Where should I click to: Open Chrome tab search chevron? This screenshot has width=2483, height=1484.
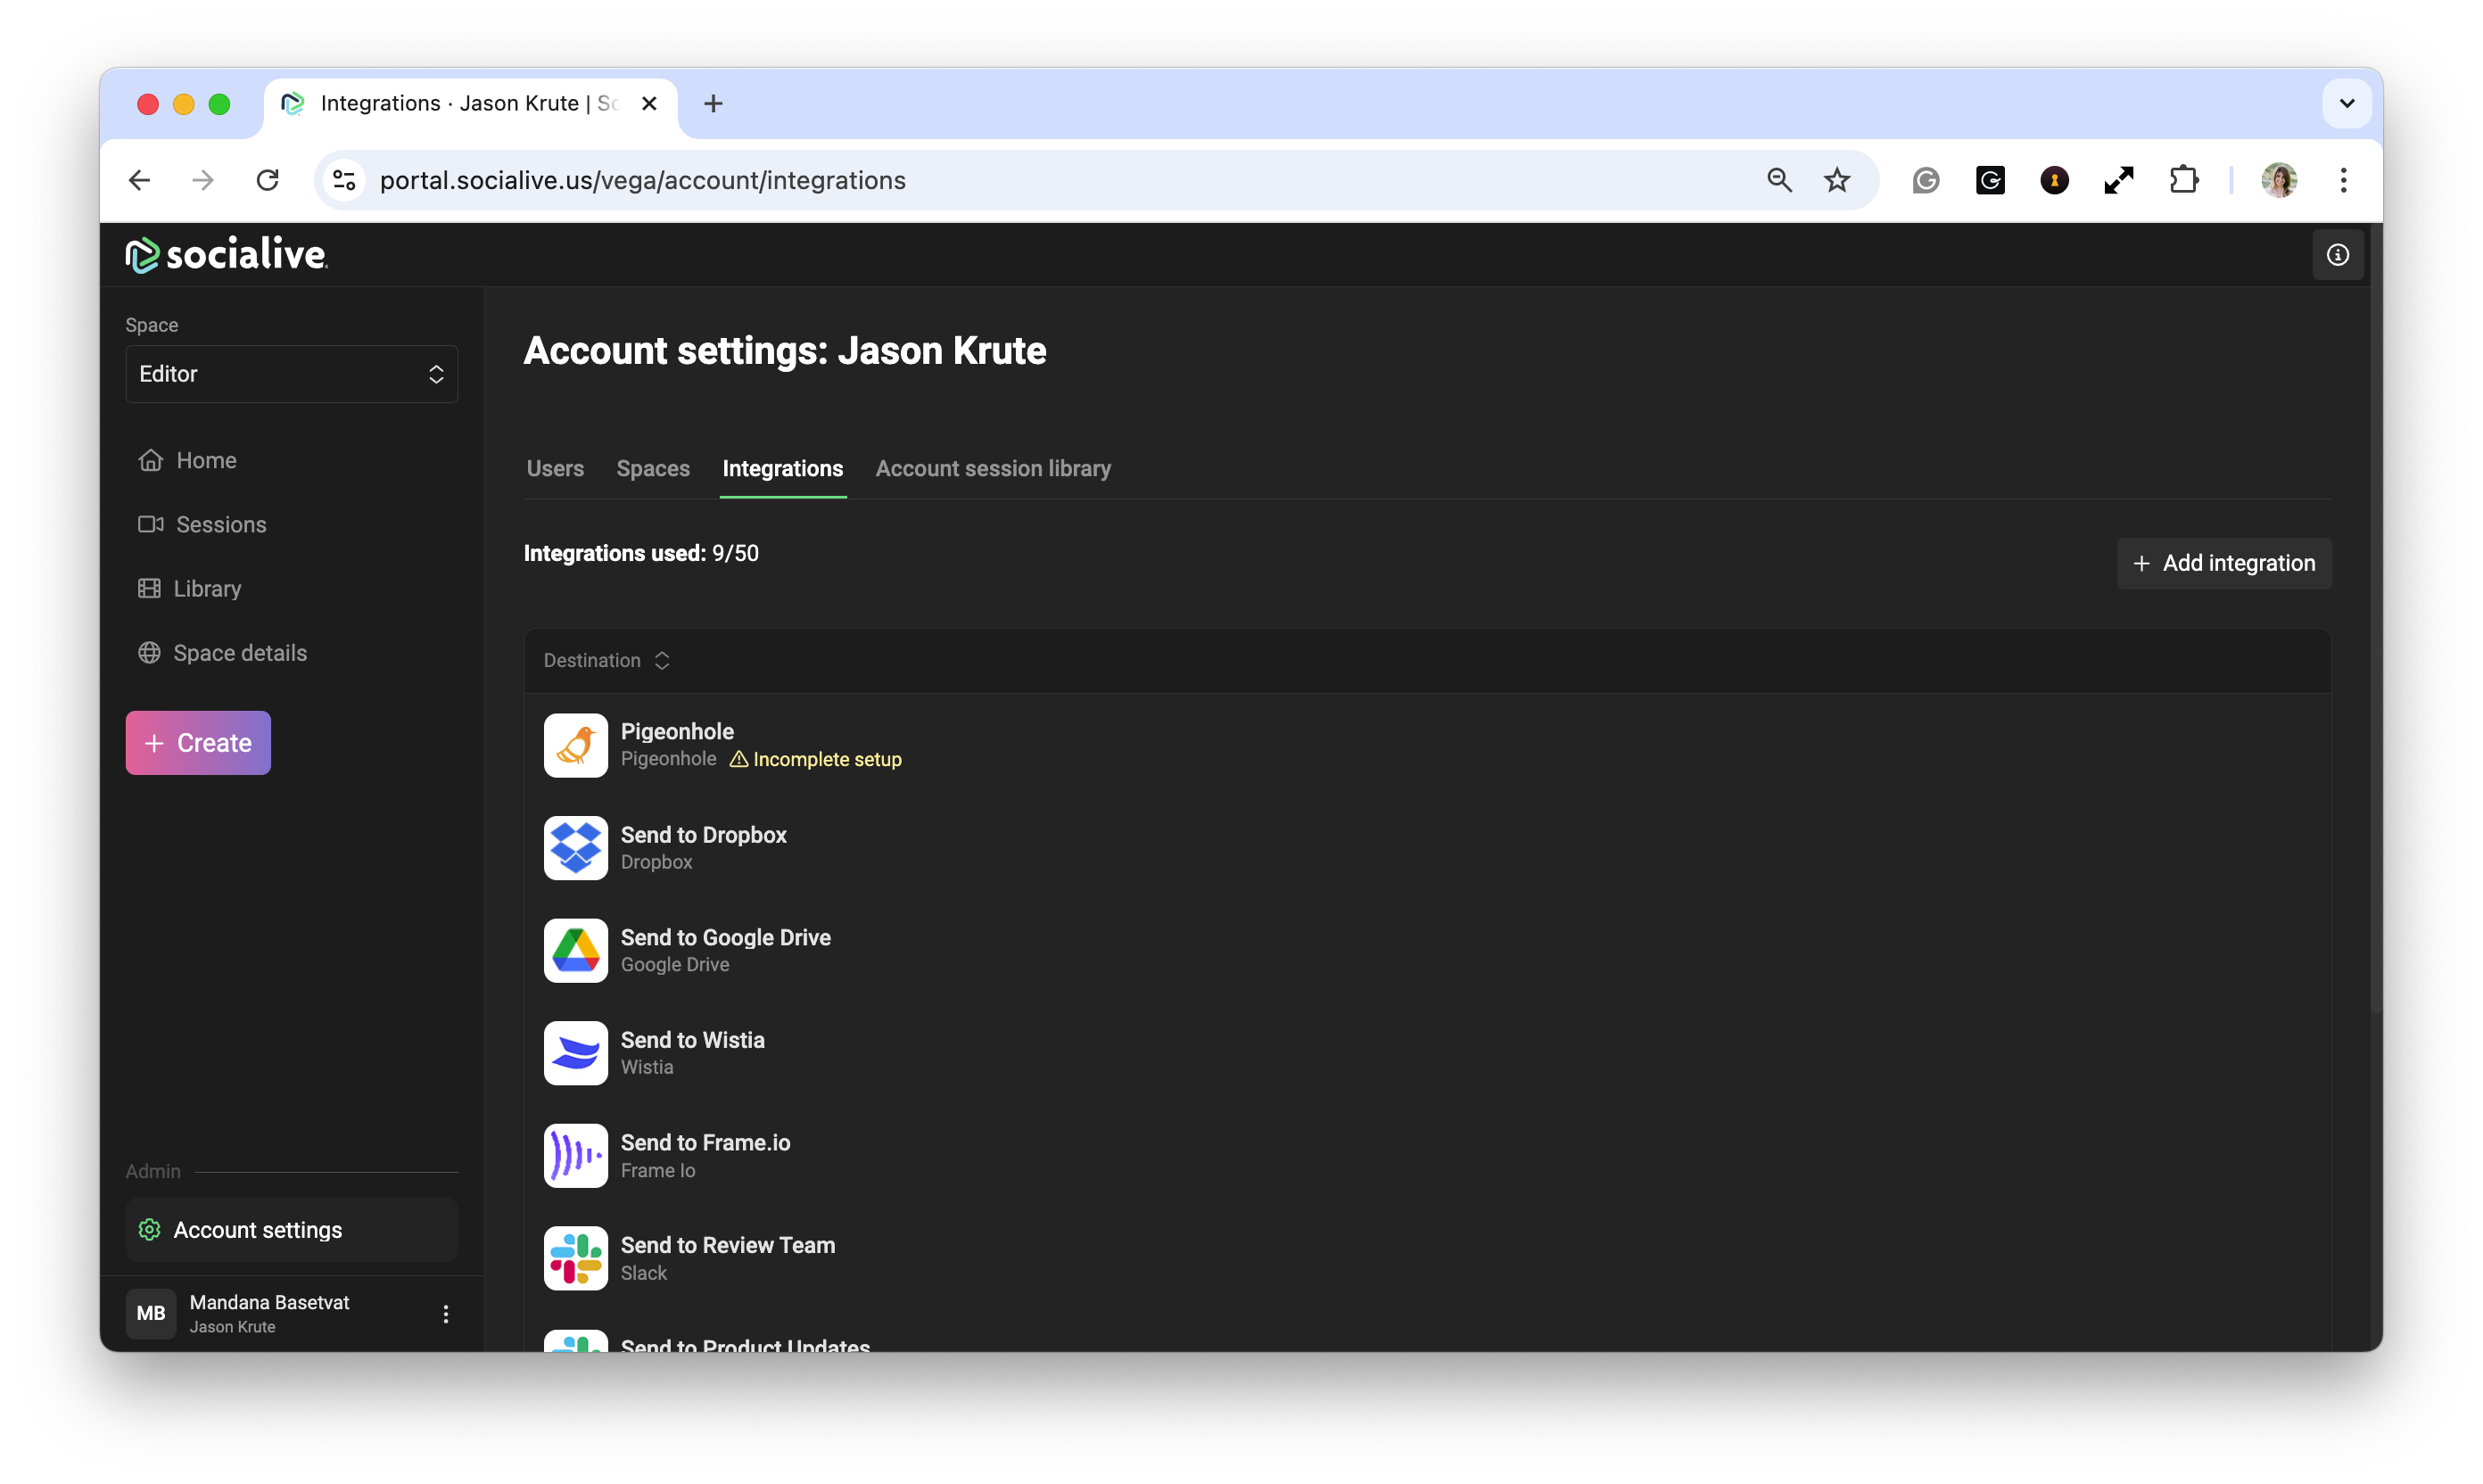pos(2346,103)
